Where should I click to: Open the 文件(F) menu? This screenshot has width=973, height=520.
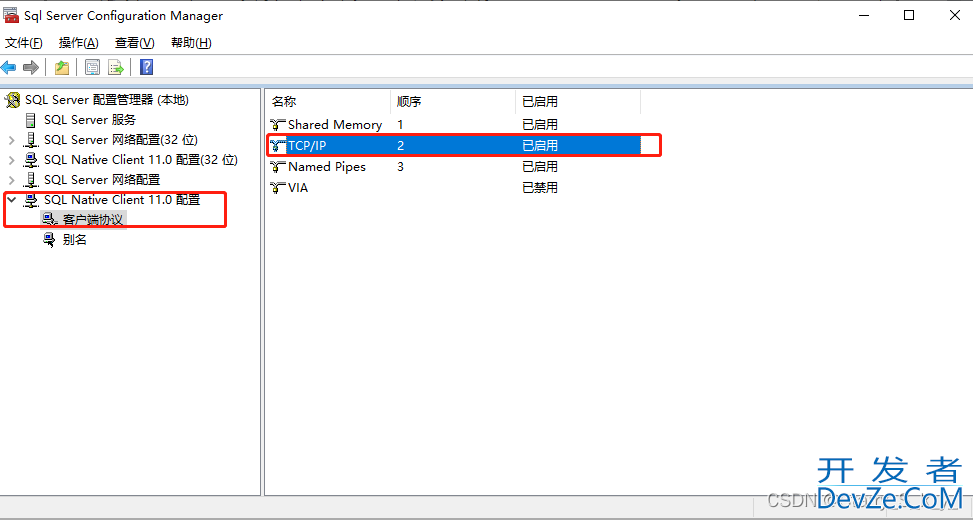24,43
